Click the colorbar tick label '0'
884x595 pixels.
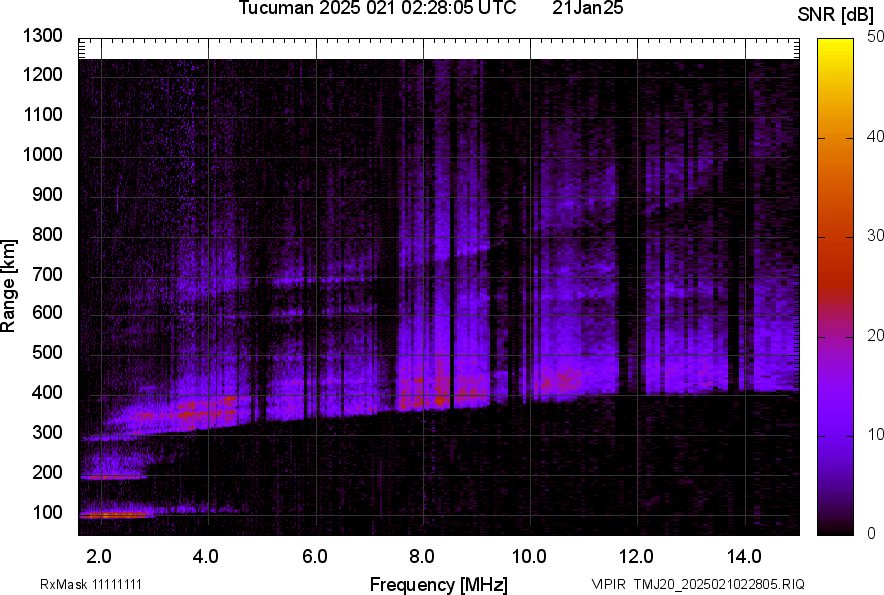pos(872,533)
